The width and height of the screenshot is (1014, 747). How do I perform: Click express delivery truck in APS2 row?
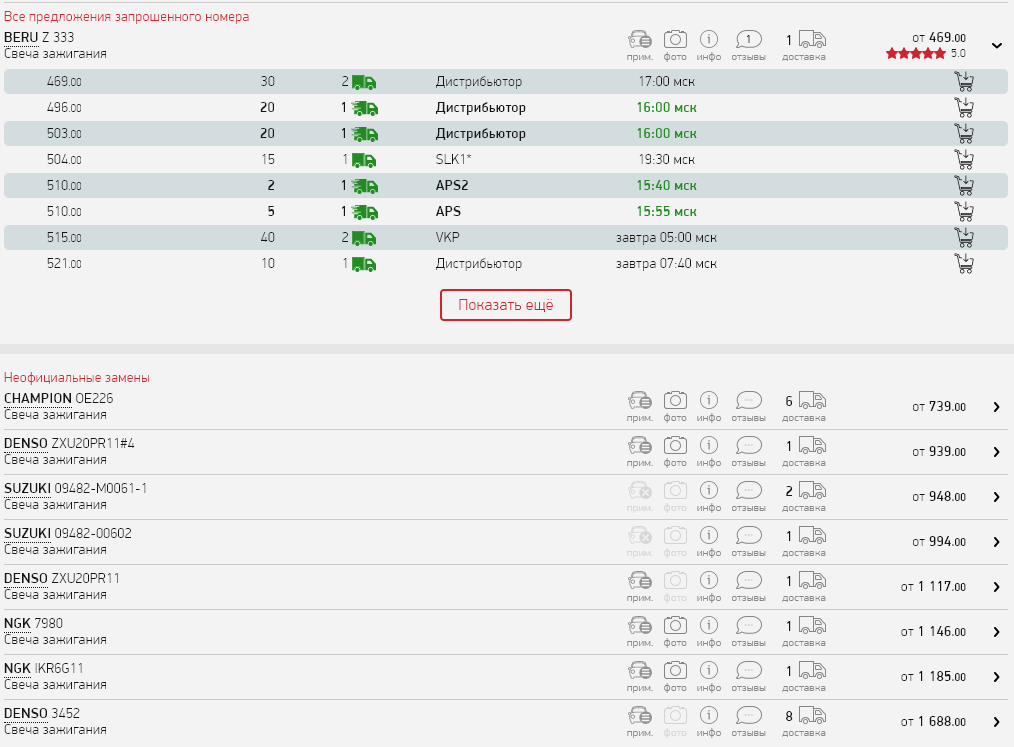point(365,186)
